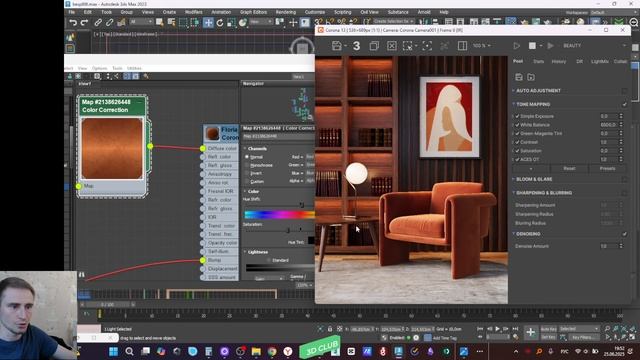Select the Link tool chain icon
640x360 pixels.
pos(98,22)
